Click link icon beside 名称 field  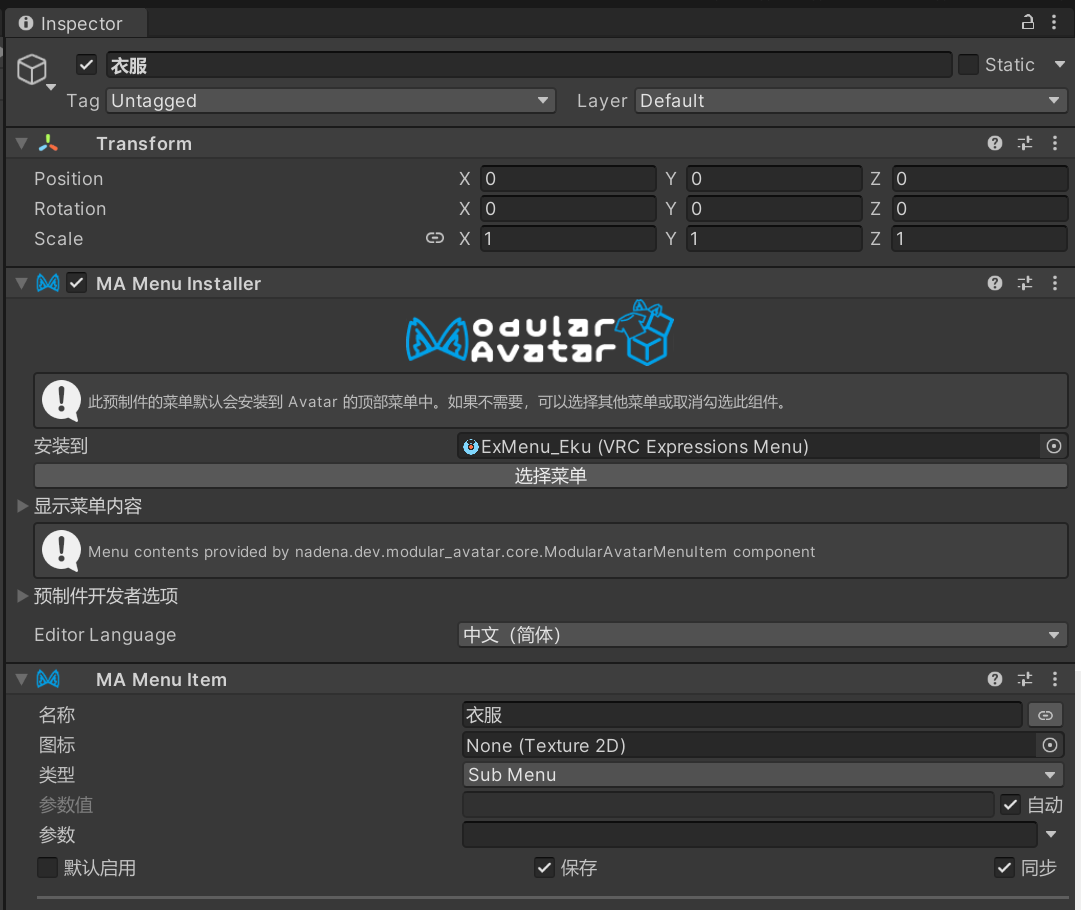(x=1045, y=715)
